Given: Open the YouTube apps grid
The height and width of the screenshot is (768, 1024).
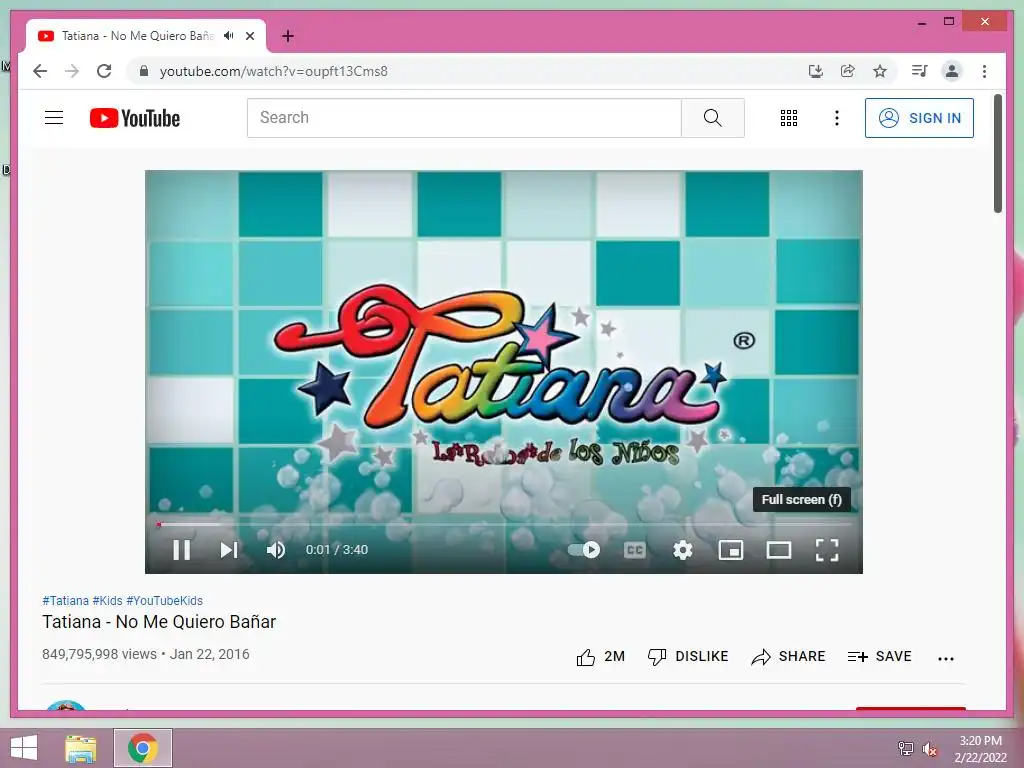Looking at the screenshot, I should pos(789,118).
